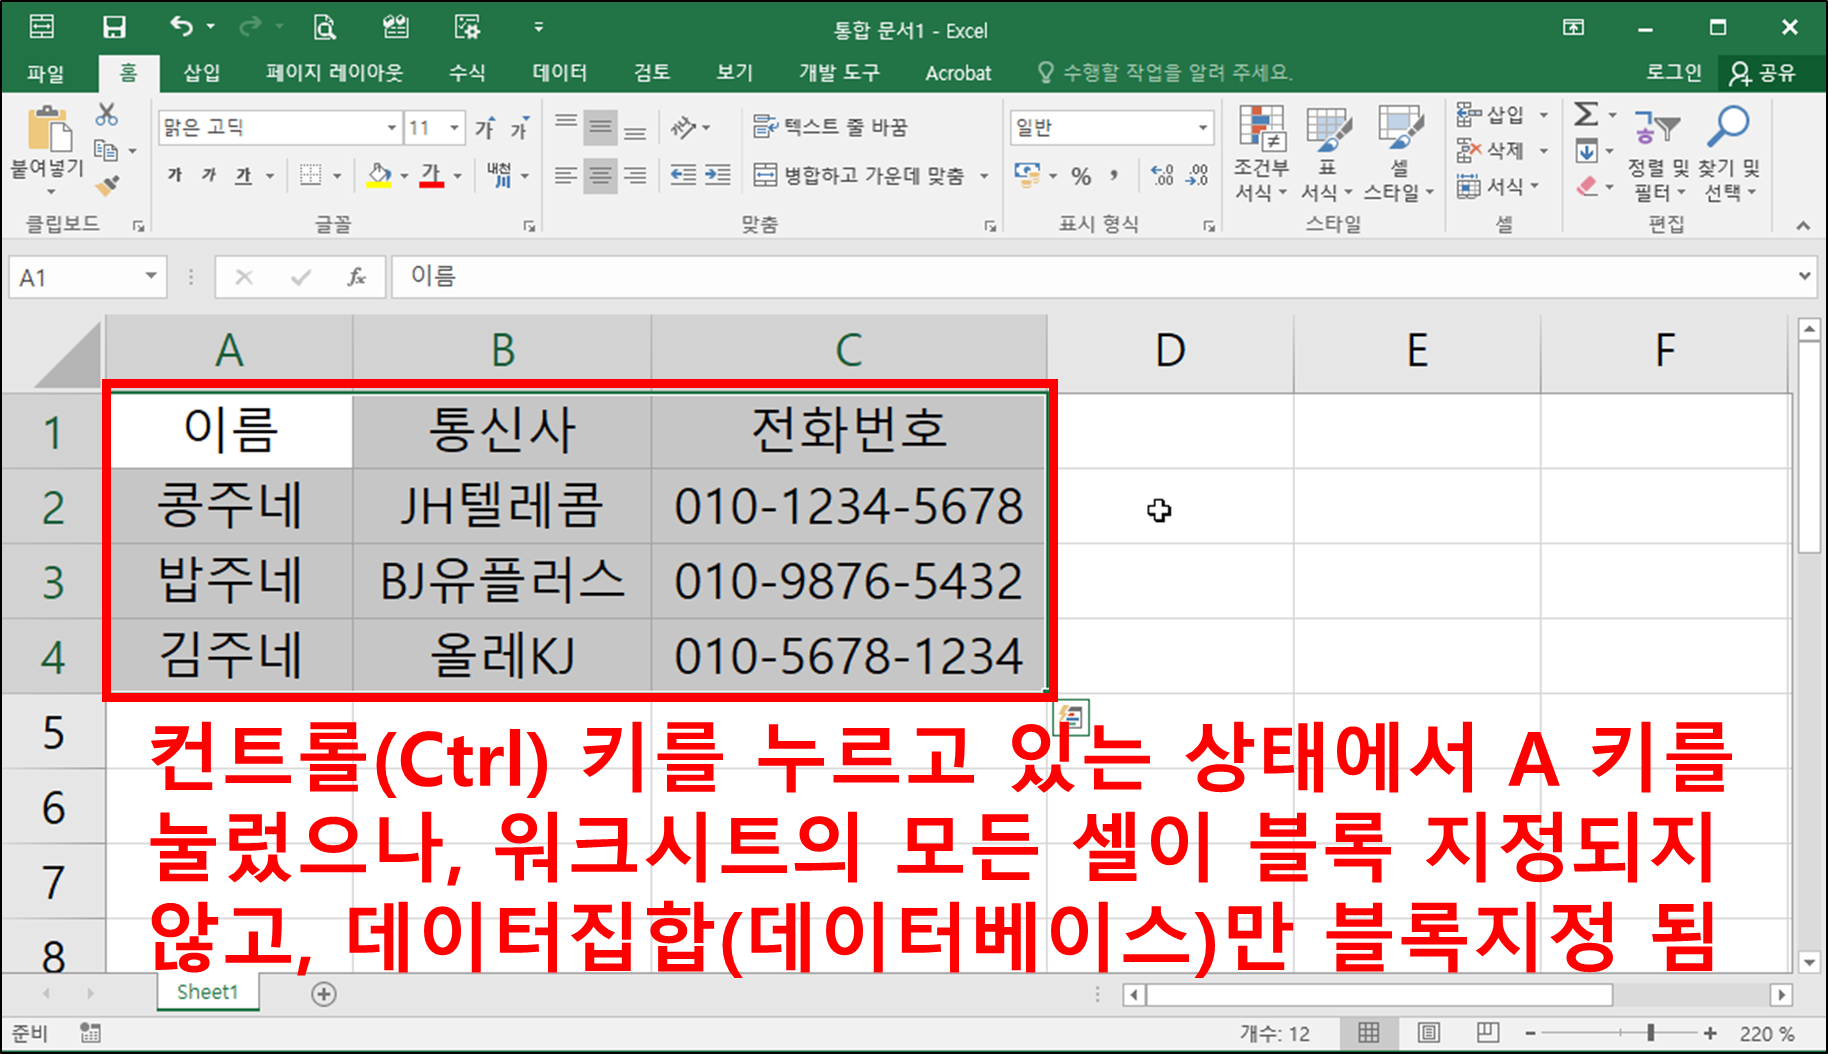
Task: Toggle center horizontal alignment
Action: 600,176
